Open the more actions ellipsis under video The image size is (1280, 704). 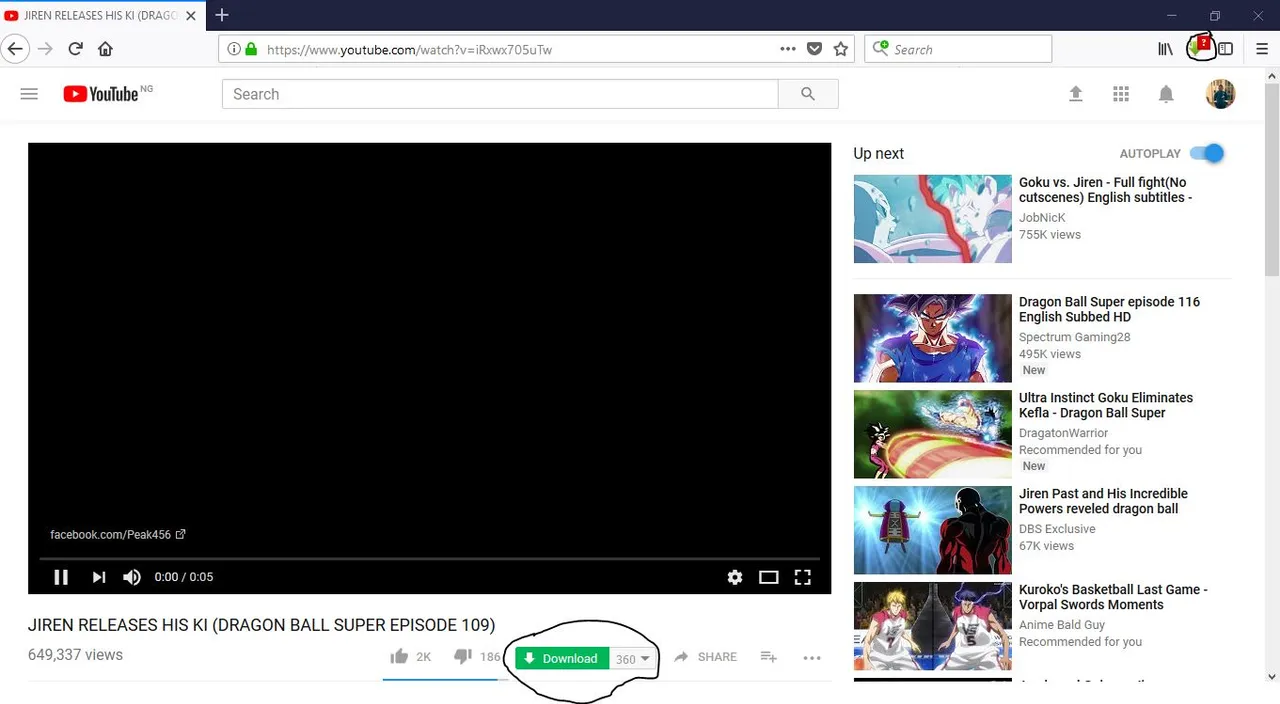812,657
